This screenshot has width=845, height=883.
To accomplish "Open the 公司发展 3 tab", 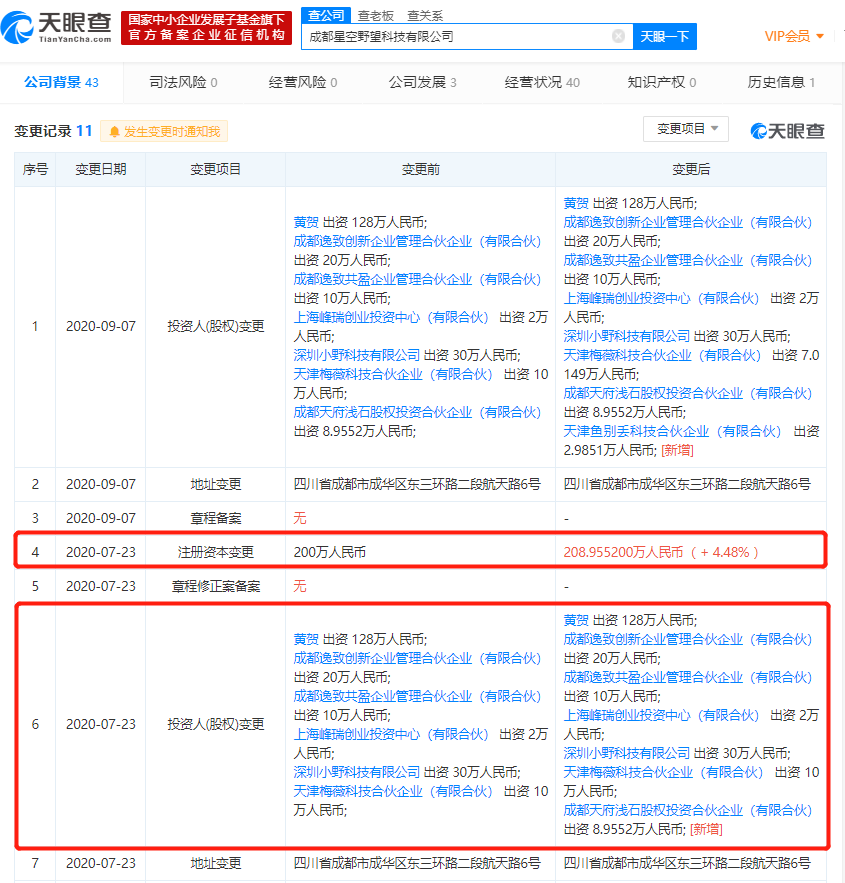I will (422, 82).
